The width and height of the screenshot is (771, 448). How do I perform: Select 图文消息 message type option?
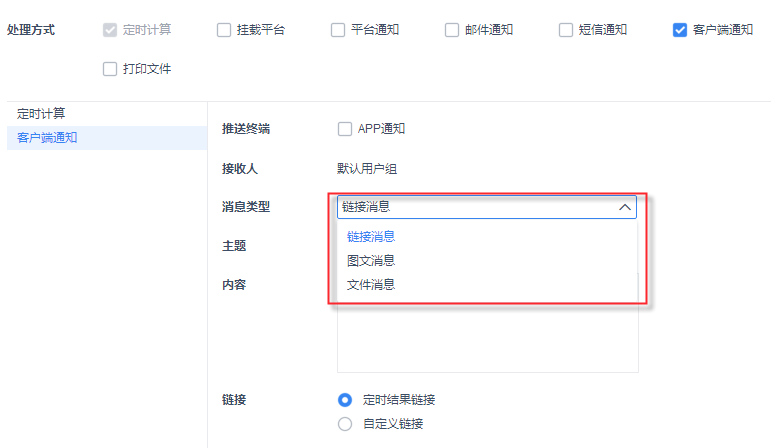(x=371, y=260)
